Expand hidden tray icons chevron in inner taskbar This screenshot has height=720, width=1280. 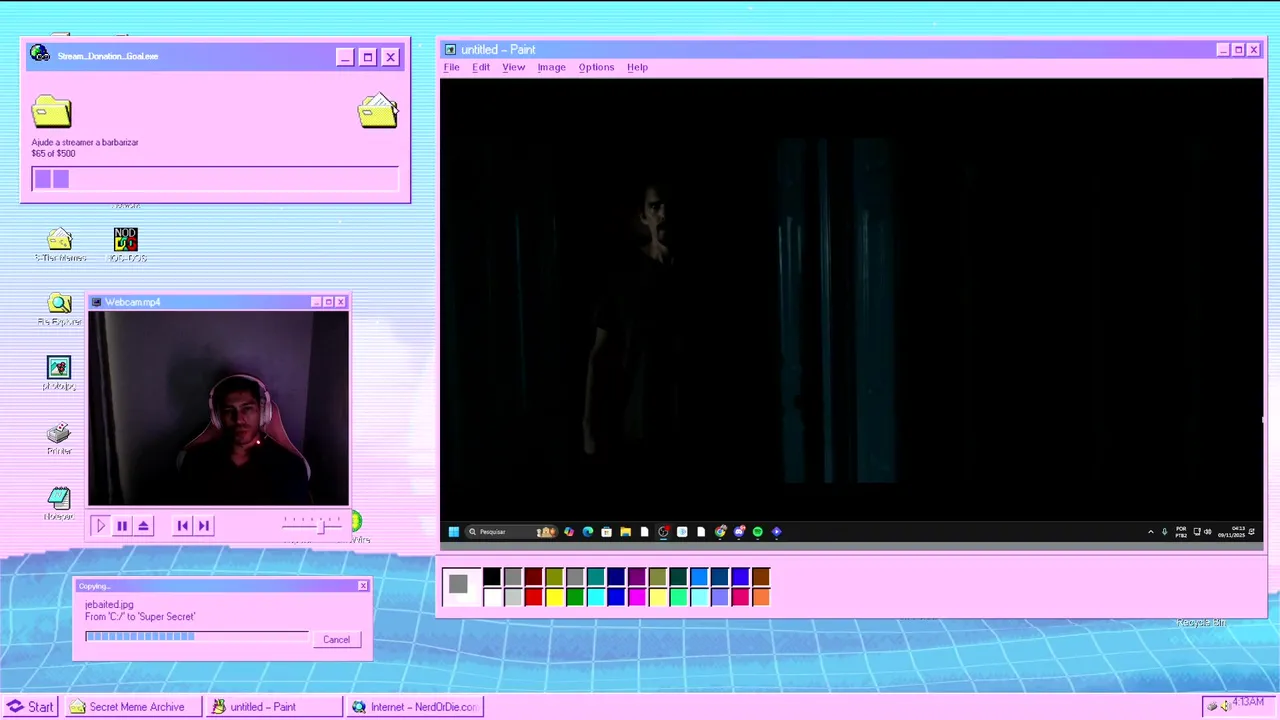coord(1151,532)
